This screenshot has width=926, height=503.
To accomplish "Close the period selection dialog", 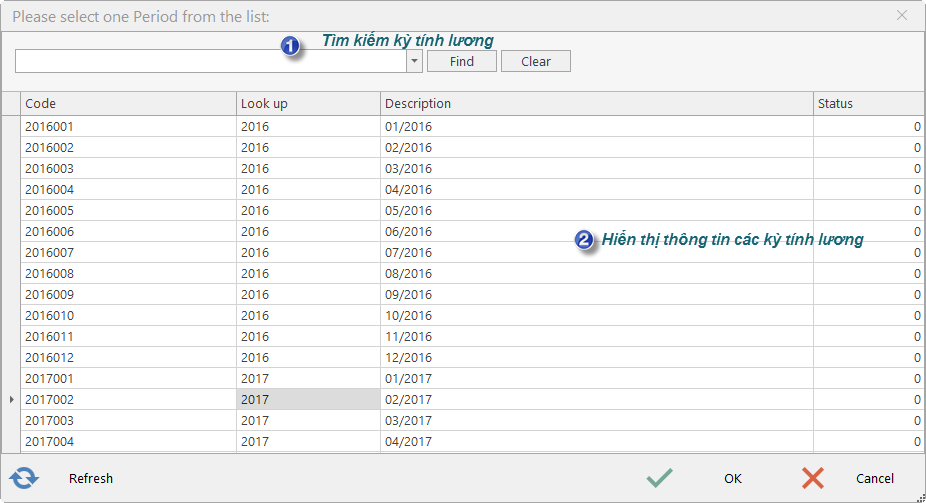I will (902, 16).
